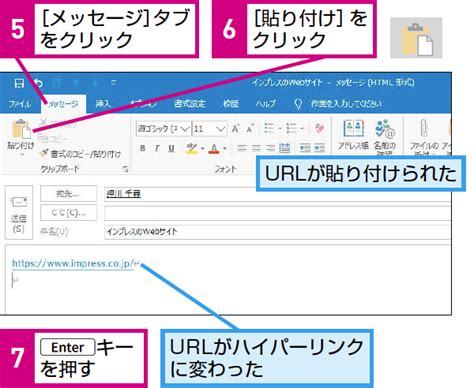The height and width of the screenshot is (388, 474).
Task: Click the CC input field
Action: (278, 213)
